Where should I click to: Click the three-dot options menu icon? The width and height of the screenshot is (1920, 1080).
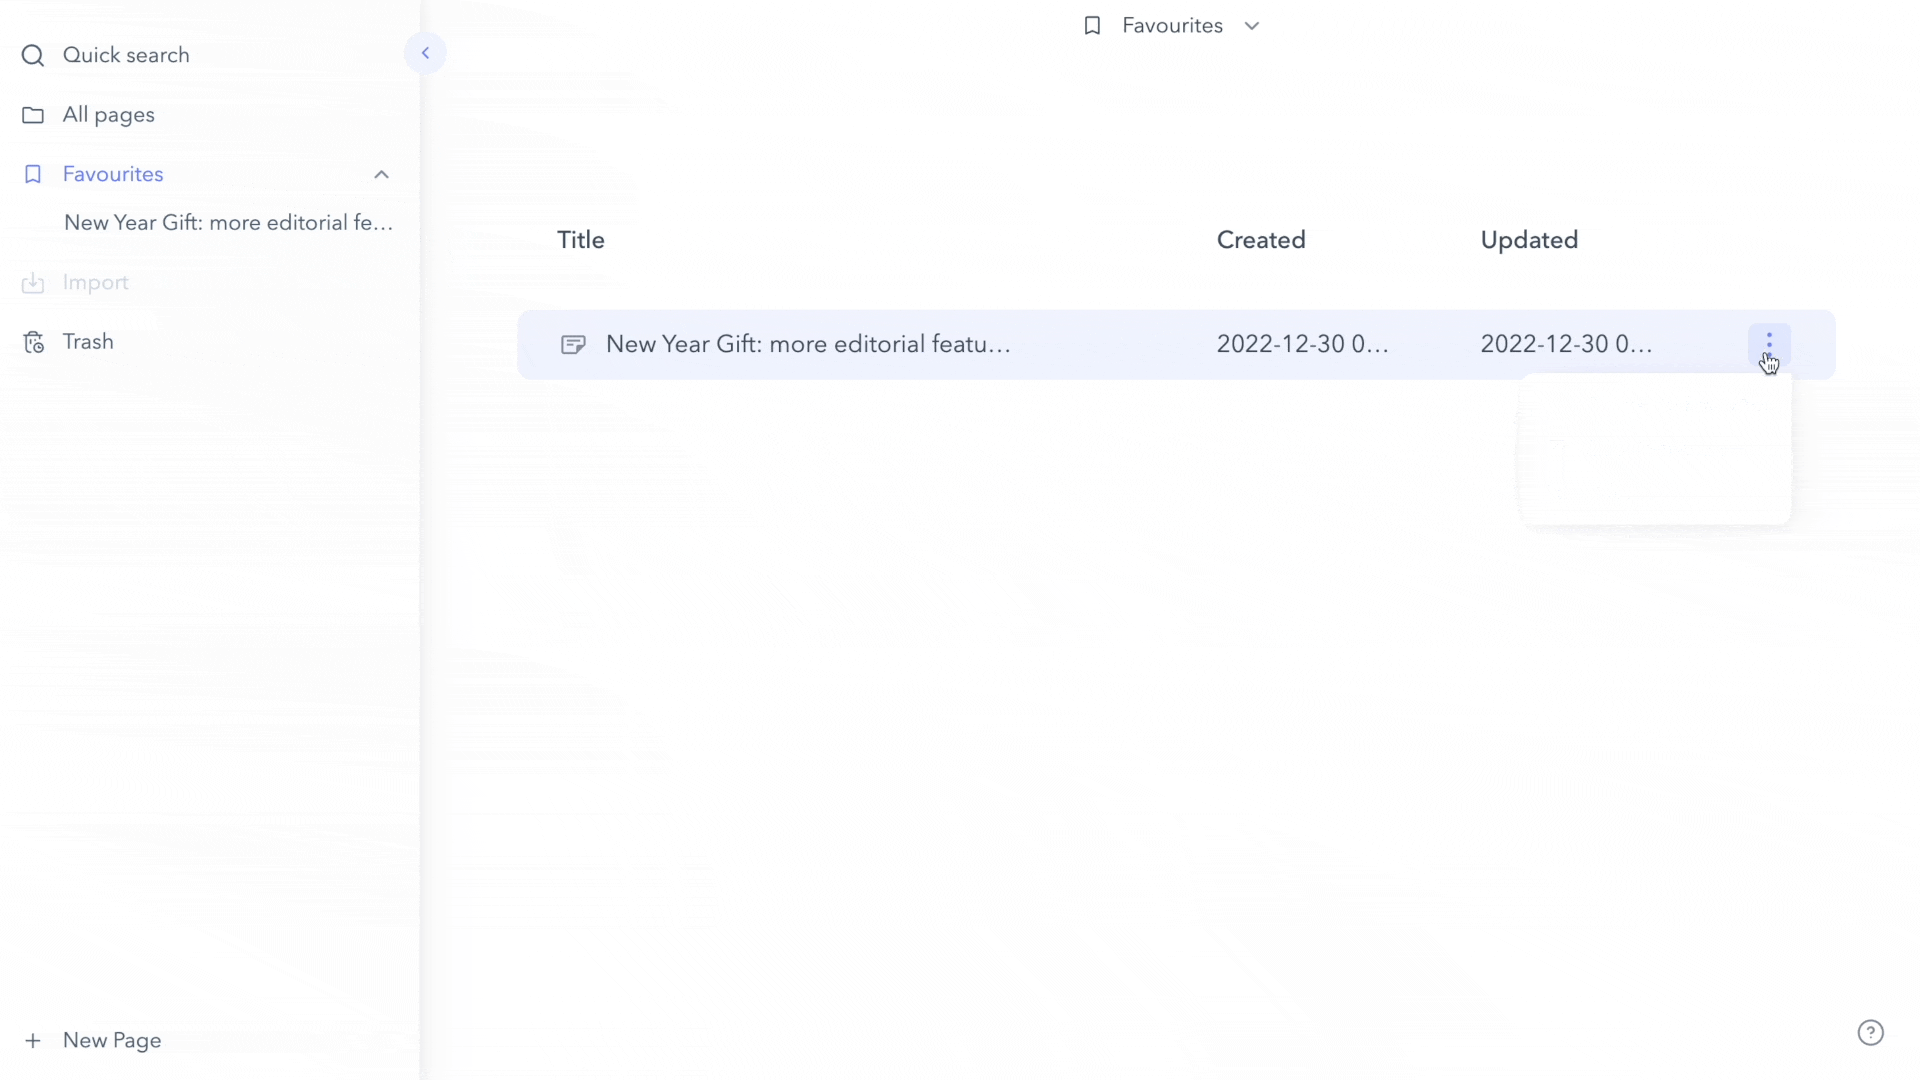pos(1768,344)
